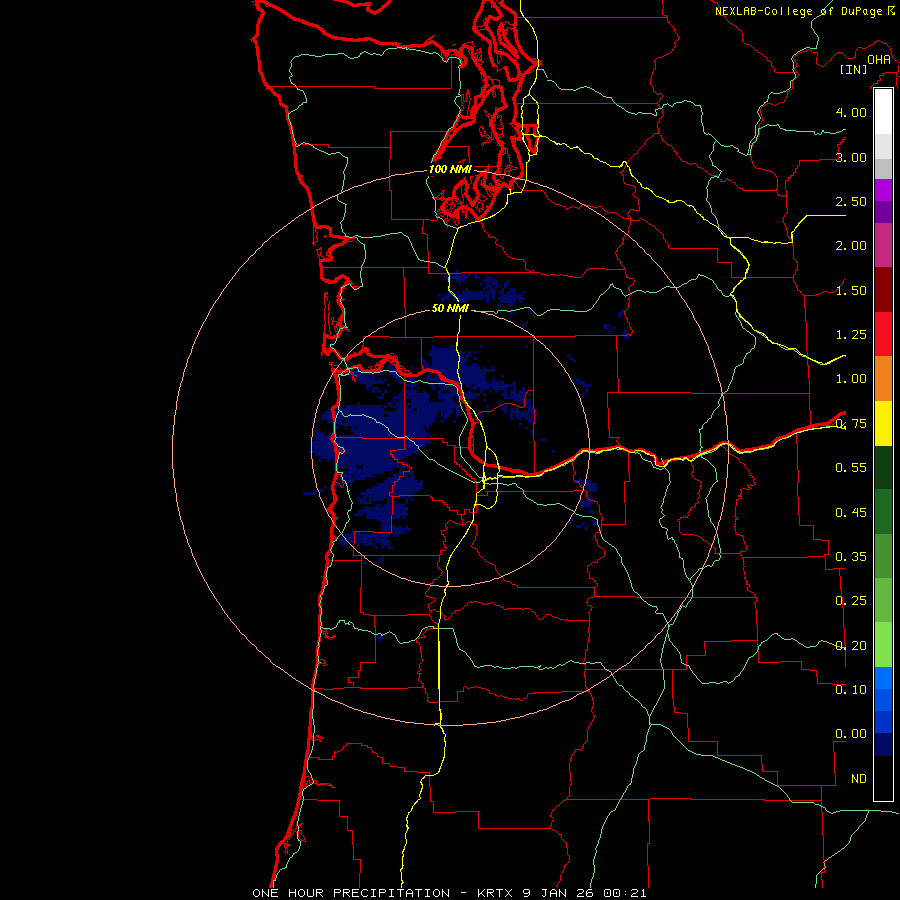The width and height of the screenshot is (900, 900).
Task: Click the '2.50' legend value
Action: [x=851, y=201]
